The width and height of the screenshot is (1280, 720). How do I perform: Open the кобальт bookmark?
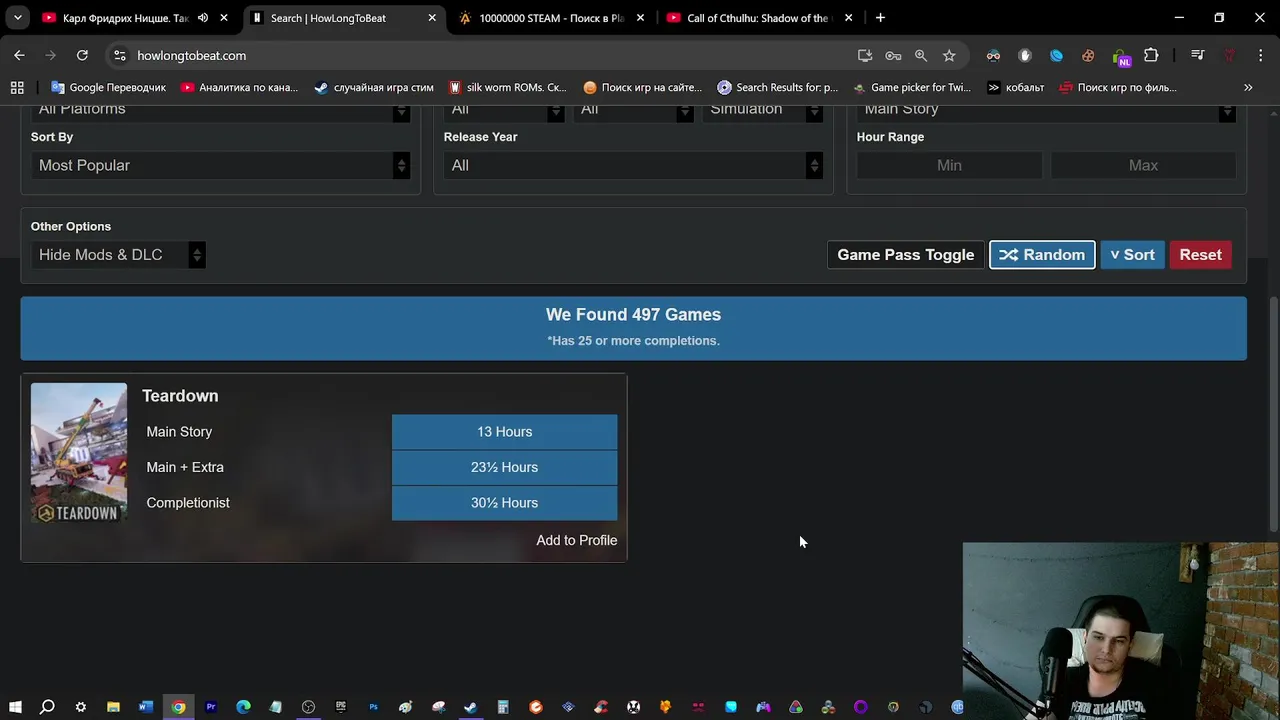(1015, 87)
